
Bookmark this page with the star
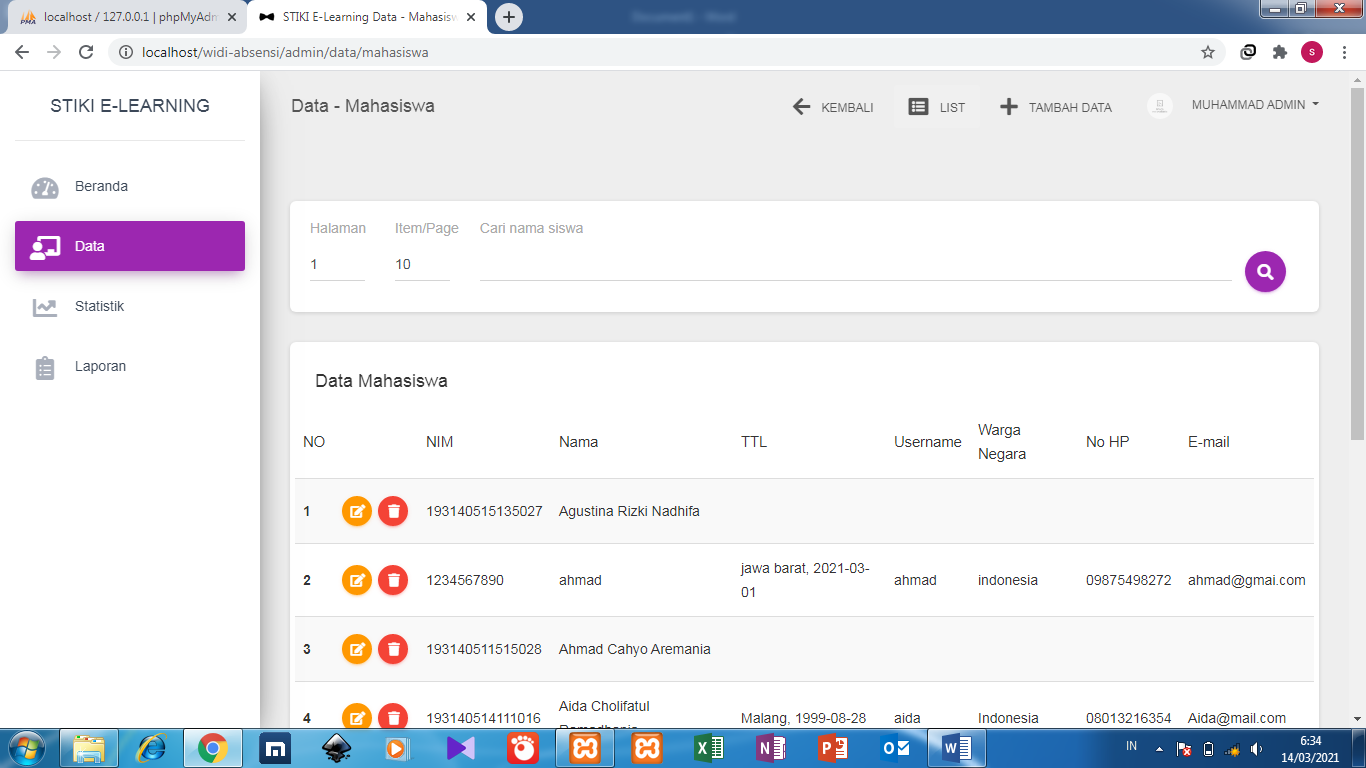pyautogui.click(x=1208, y=52)
